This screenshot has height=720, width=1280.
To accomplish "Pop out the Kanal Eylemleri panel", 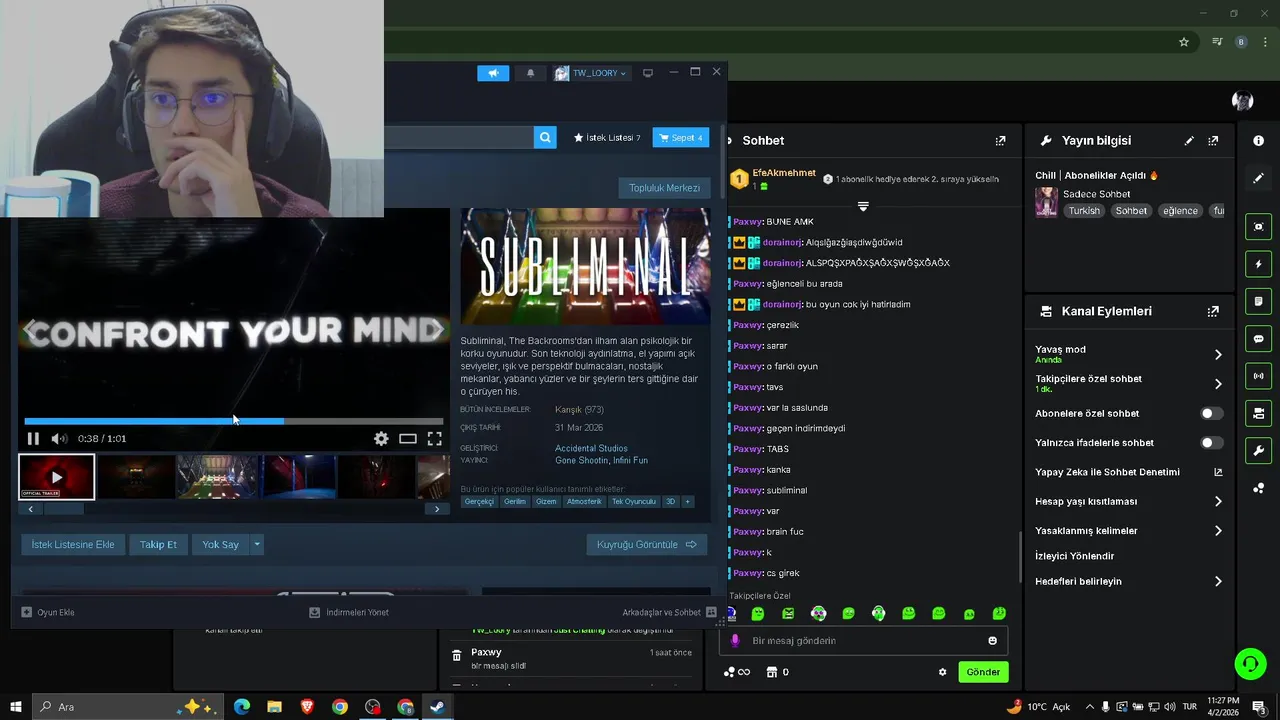I will 1213,311.
